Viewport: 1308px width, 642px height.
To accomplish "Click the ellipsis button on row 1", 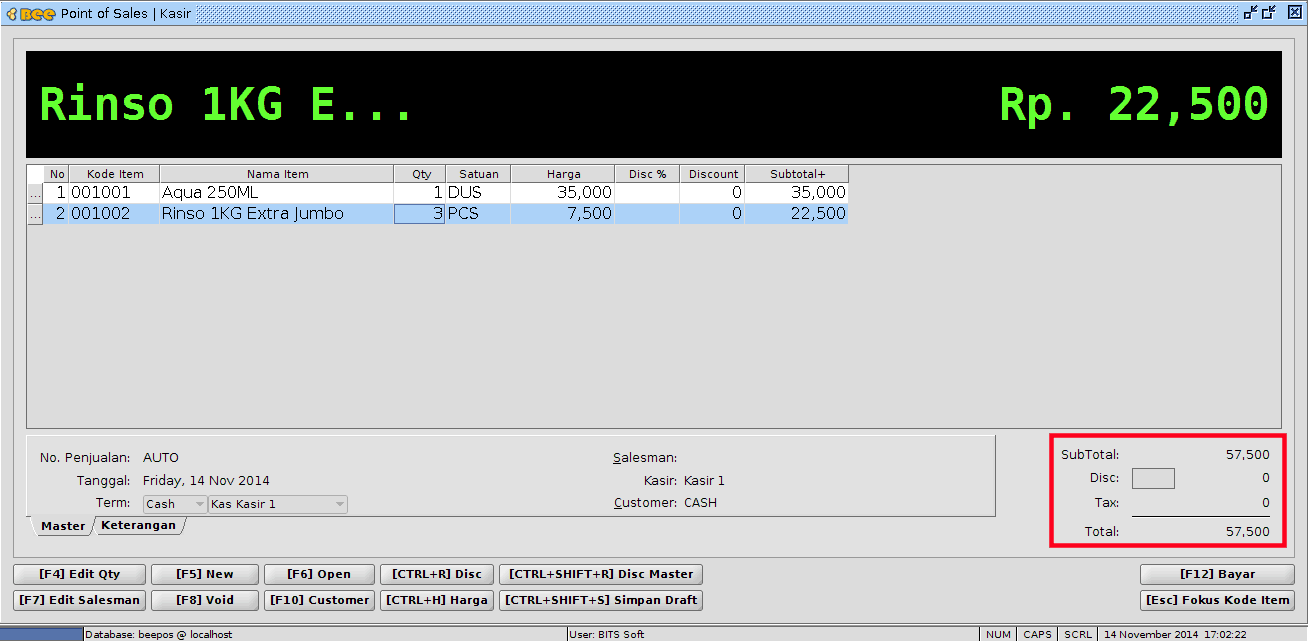I will tap(35, 193).
